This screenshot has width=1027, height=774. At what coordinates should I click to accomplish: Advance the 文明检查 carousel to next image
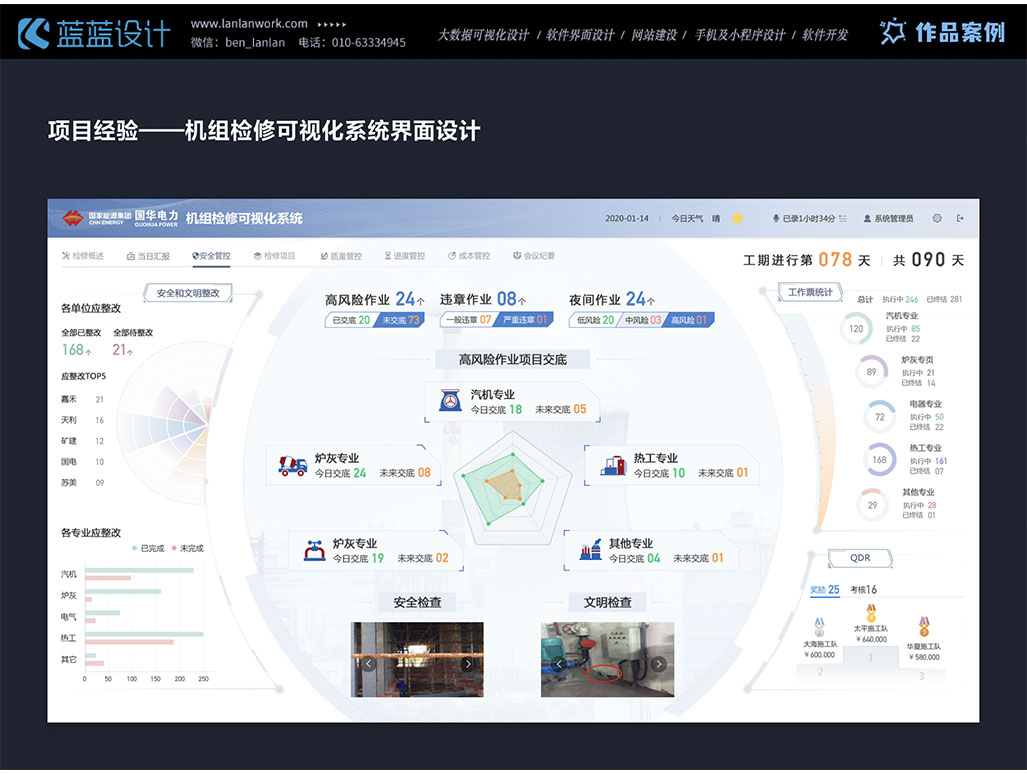(658, 663)
